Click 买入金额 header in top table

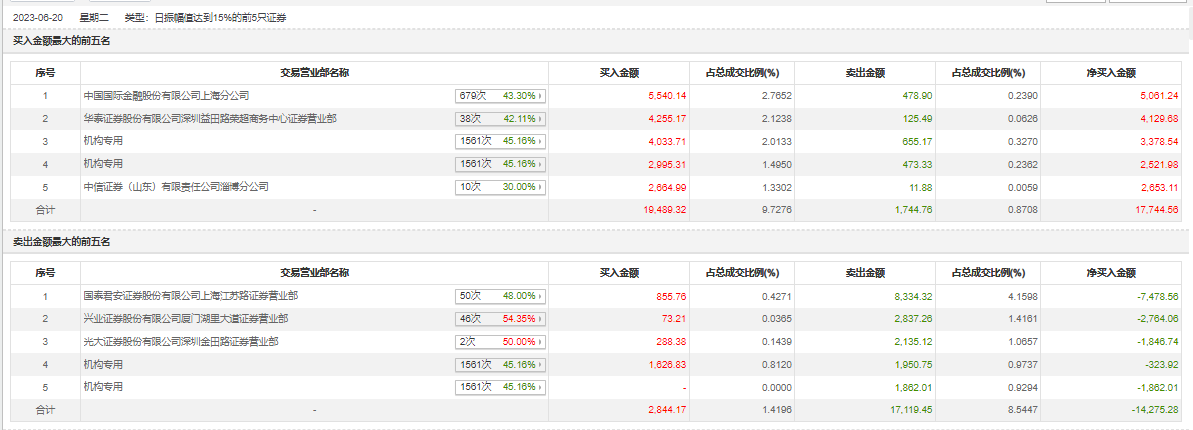[x=619, y=72]
